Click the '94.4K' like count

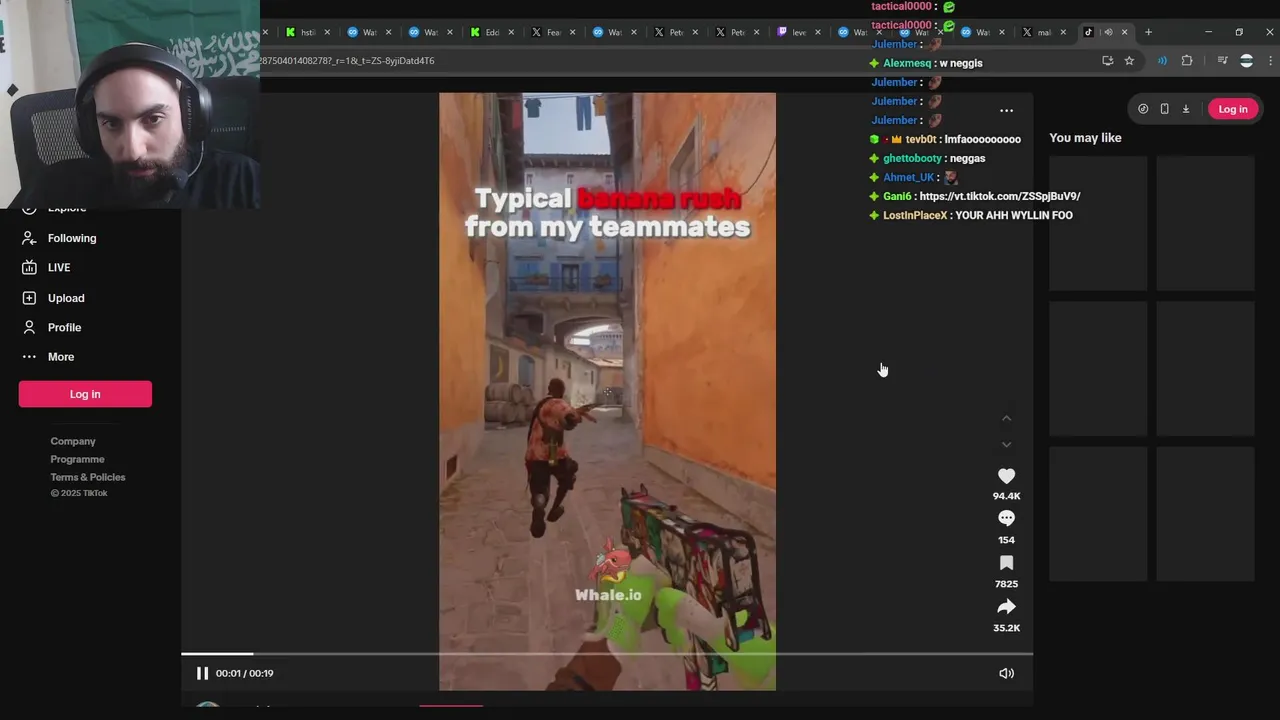point(1006,496)
